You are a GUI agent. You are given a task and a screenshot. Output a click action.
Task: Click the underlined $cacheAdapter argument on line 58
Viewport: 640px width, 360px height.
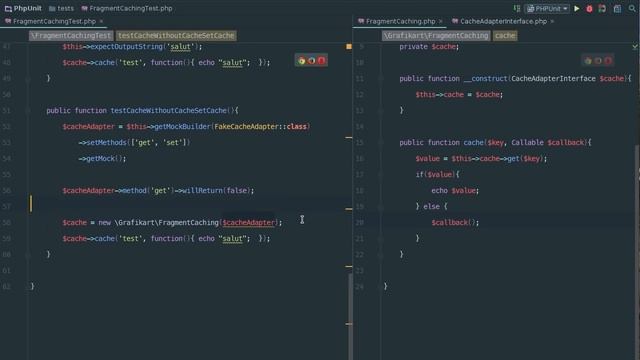pos(249,222)
